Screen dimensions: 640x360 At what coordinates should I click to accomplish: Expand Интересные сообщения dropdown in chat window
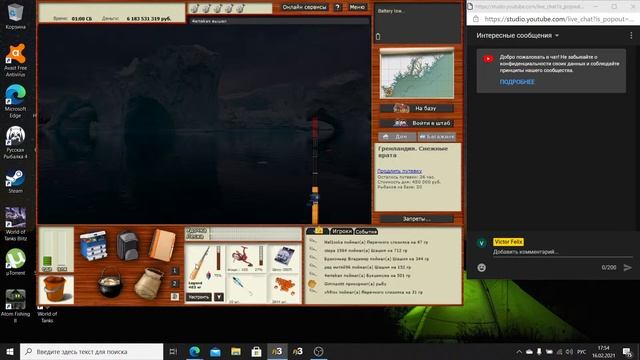coord(517,36)
